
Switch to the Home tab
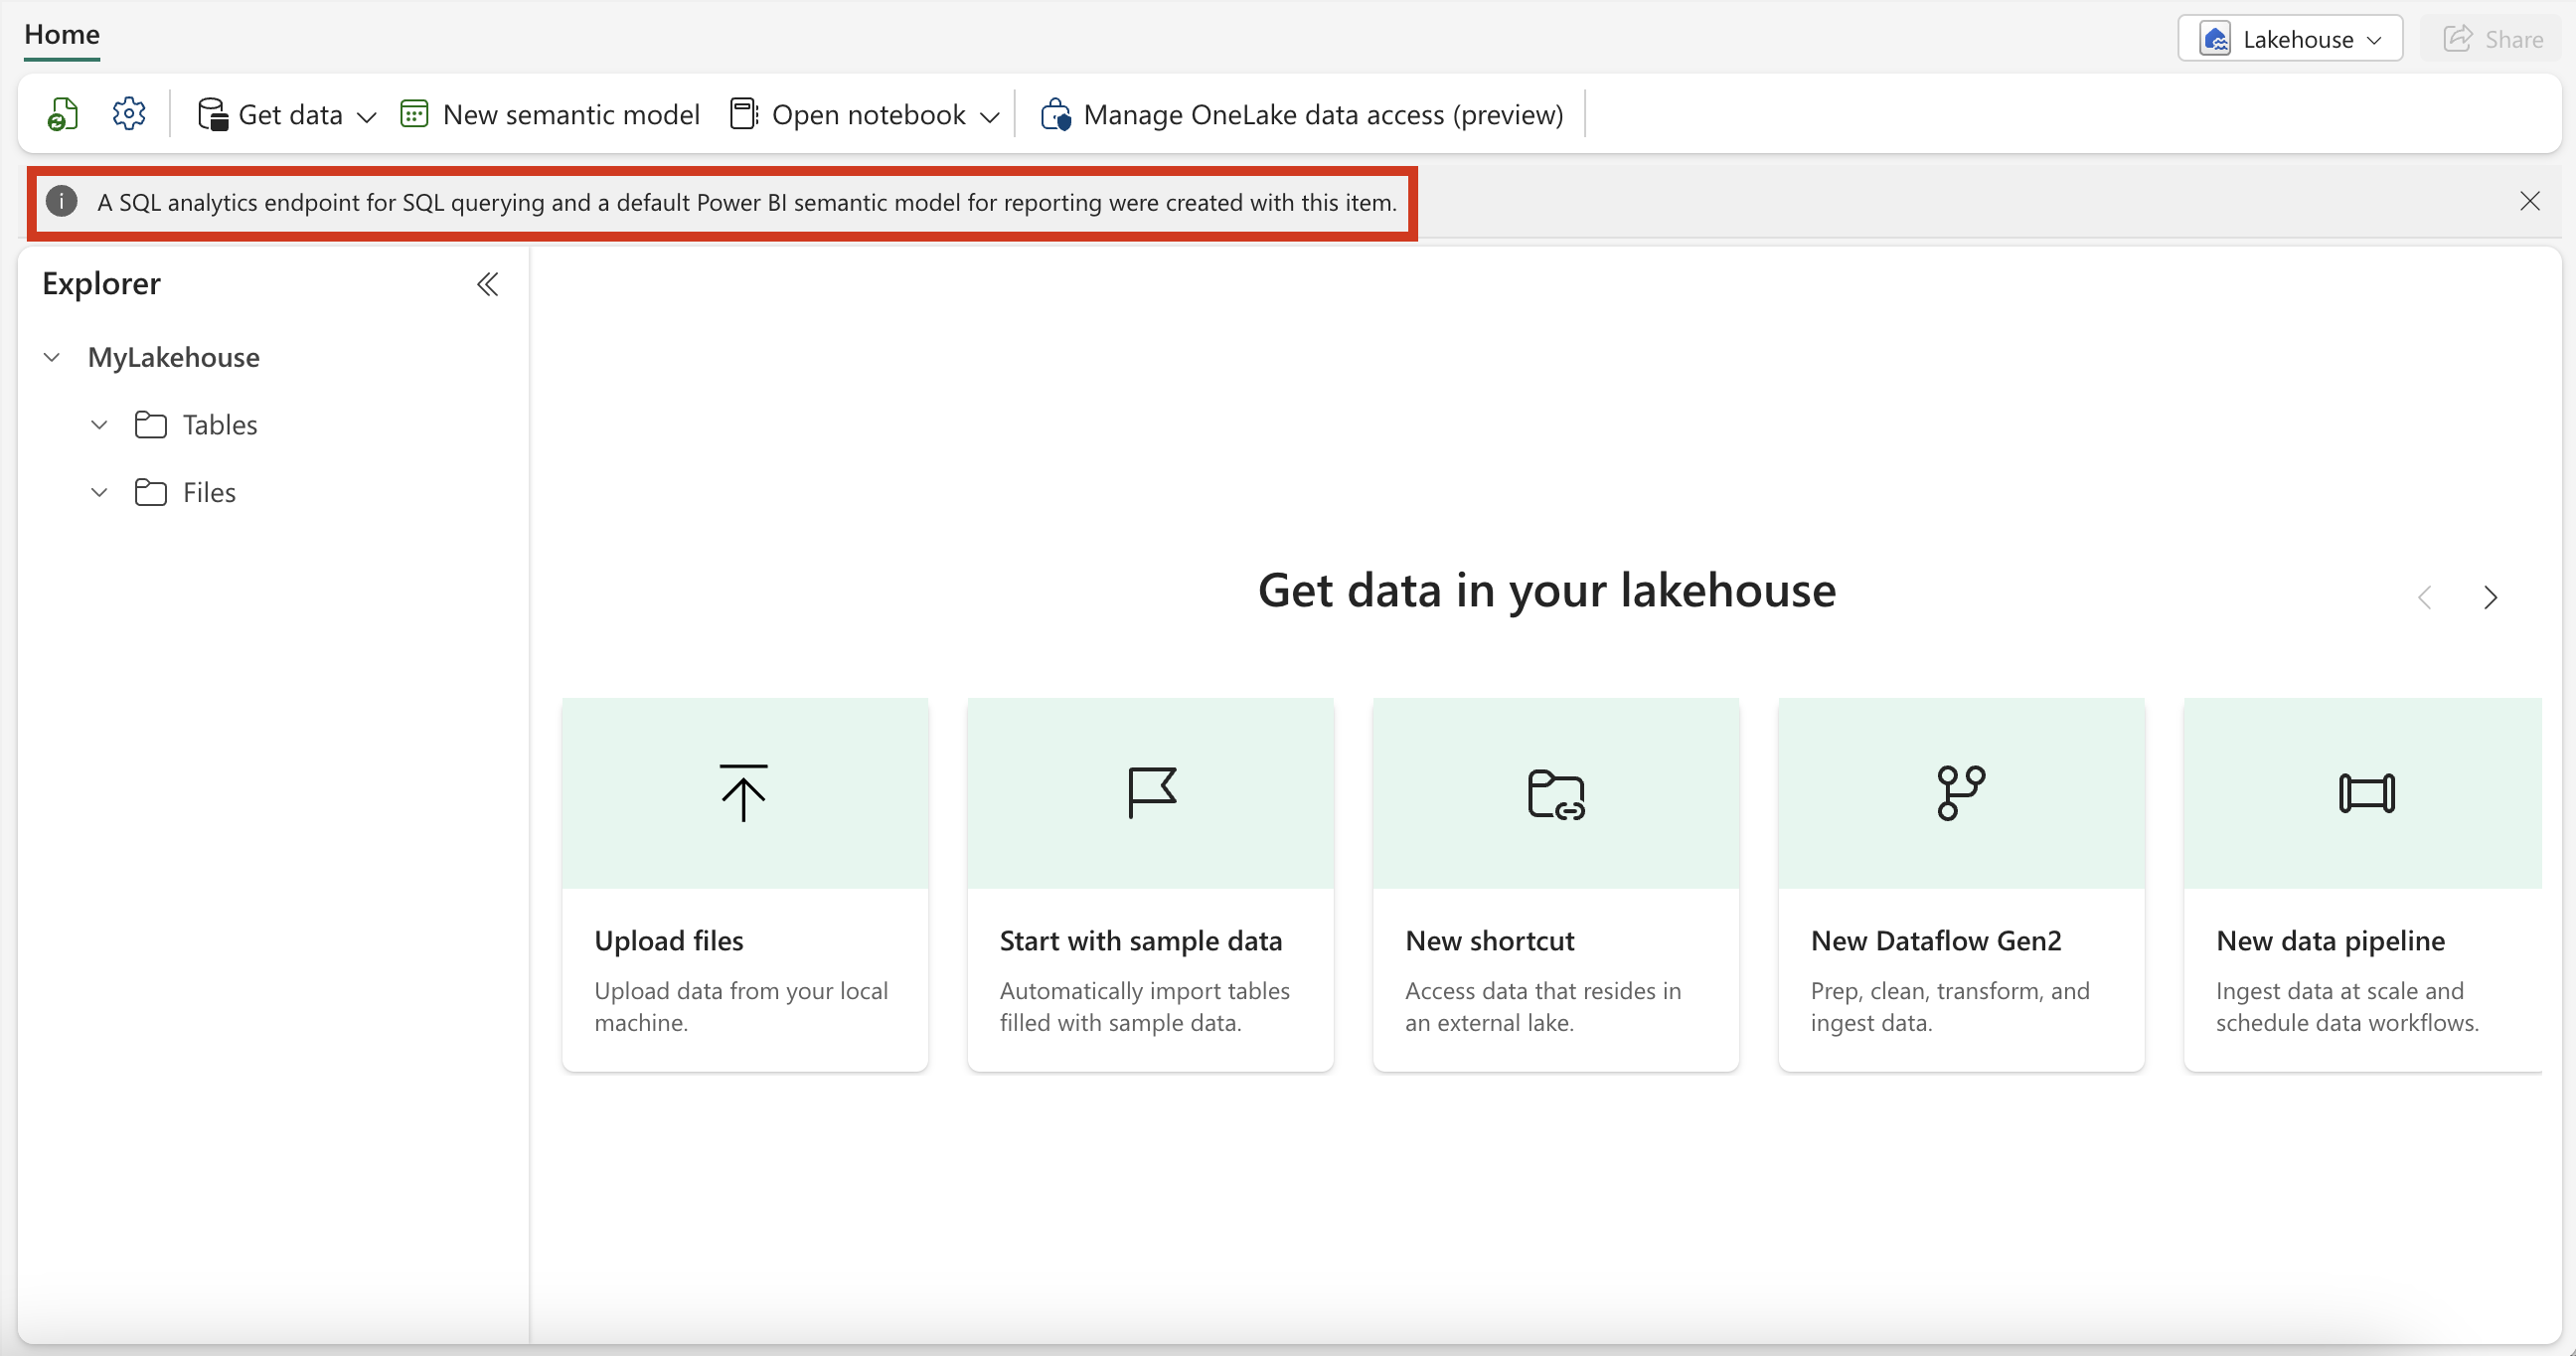pyautogui.click(x=62, y=35)
